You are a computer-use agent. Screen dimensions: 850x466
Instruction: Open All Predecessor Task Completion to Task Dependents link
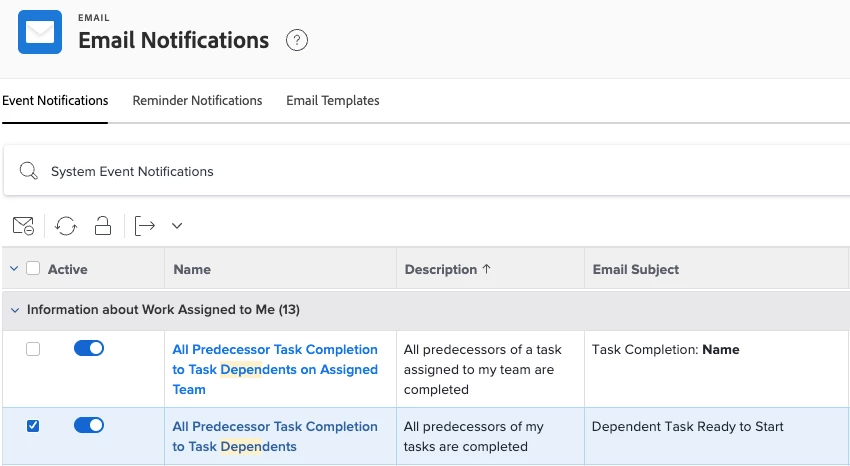pos(274,436)
